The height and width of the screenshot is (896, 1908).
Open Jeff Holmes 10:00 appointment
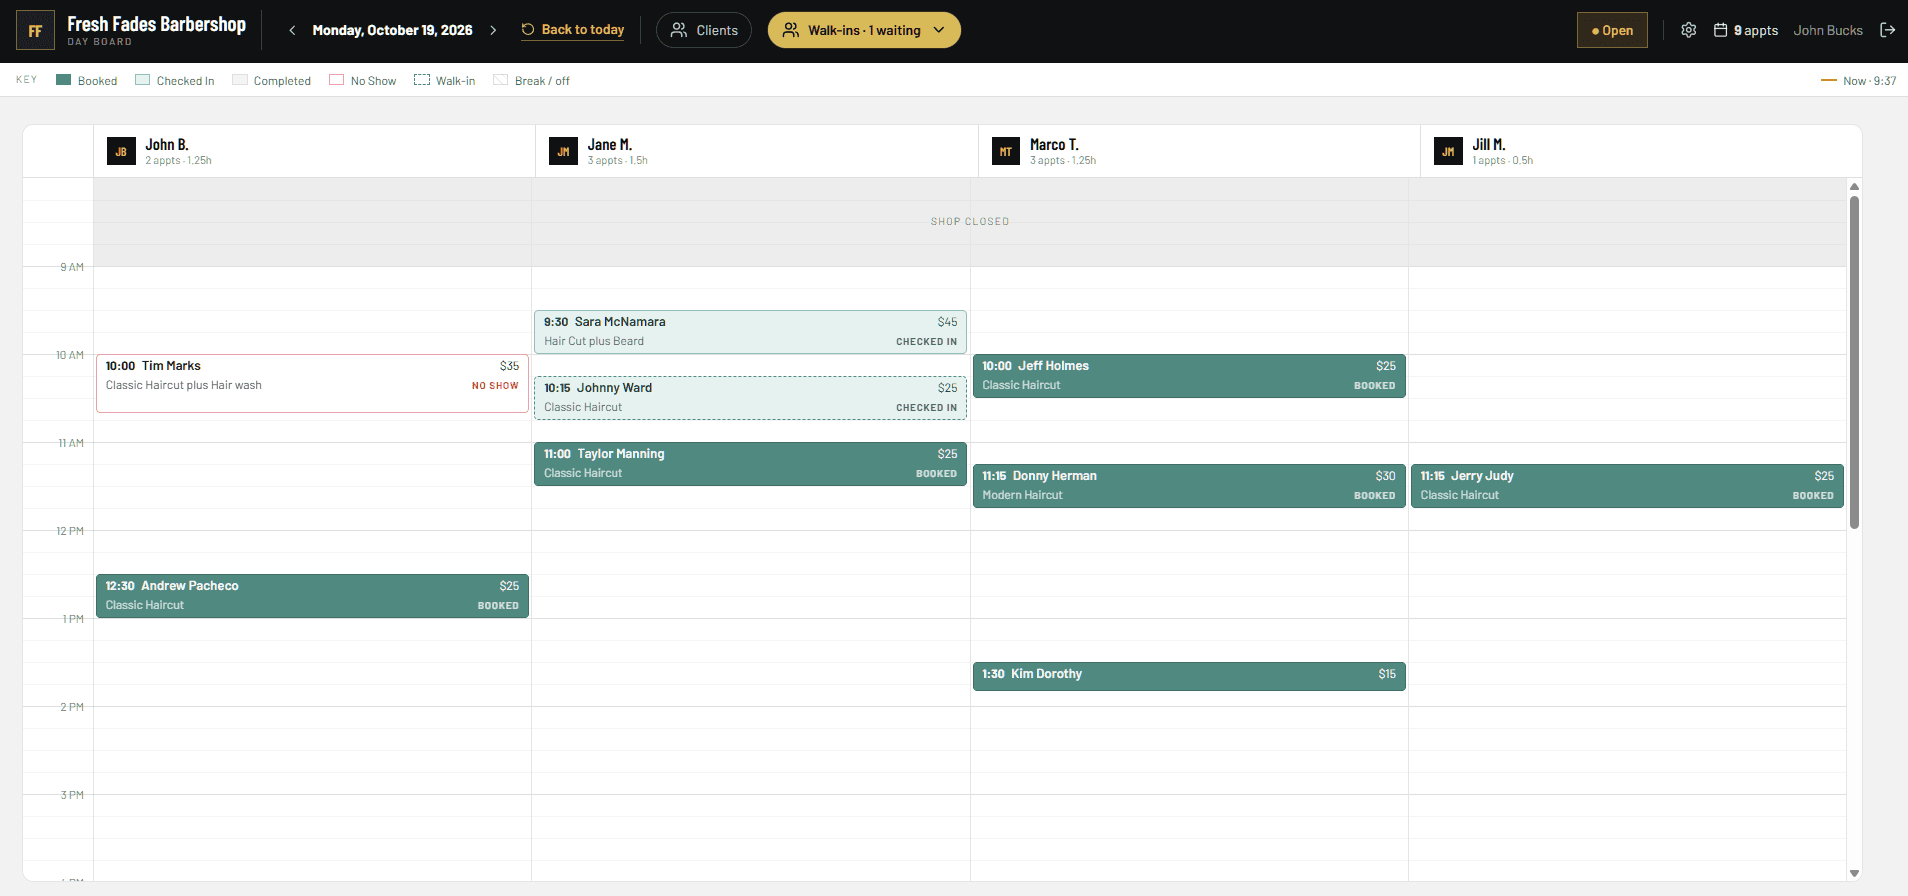tap(1189, 376)
